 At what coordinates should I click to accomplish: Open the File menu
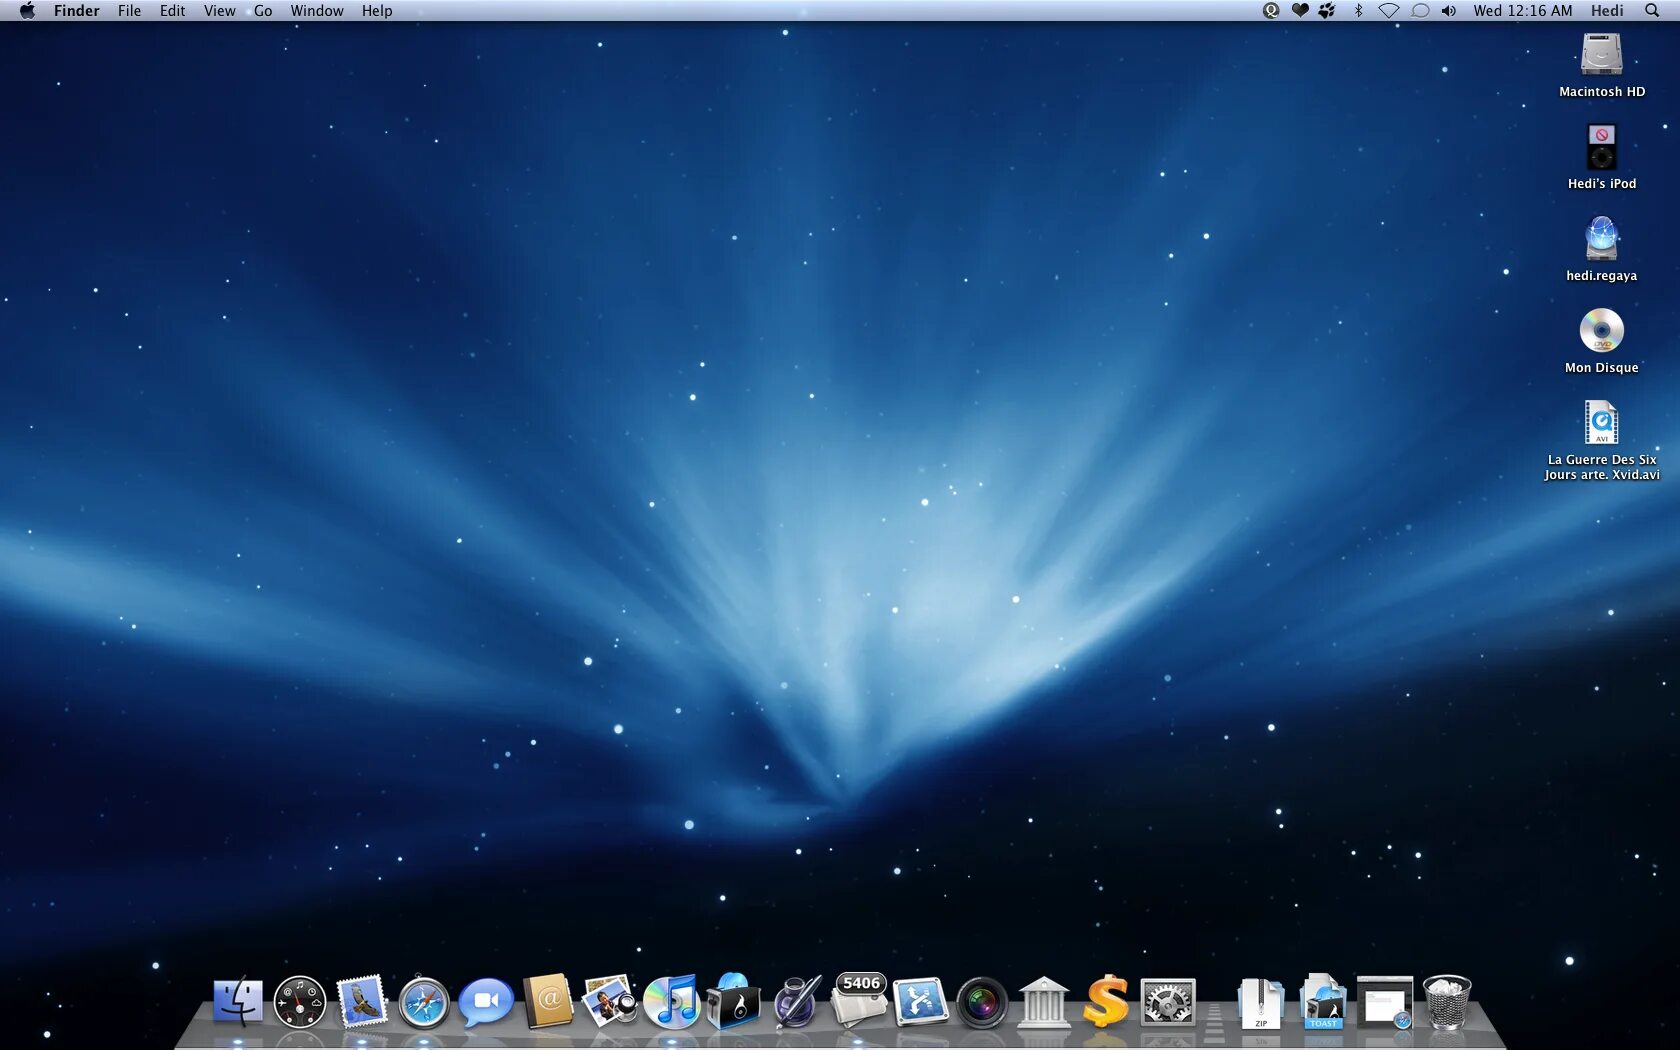[x=129, y=11]
